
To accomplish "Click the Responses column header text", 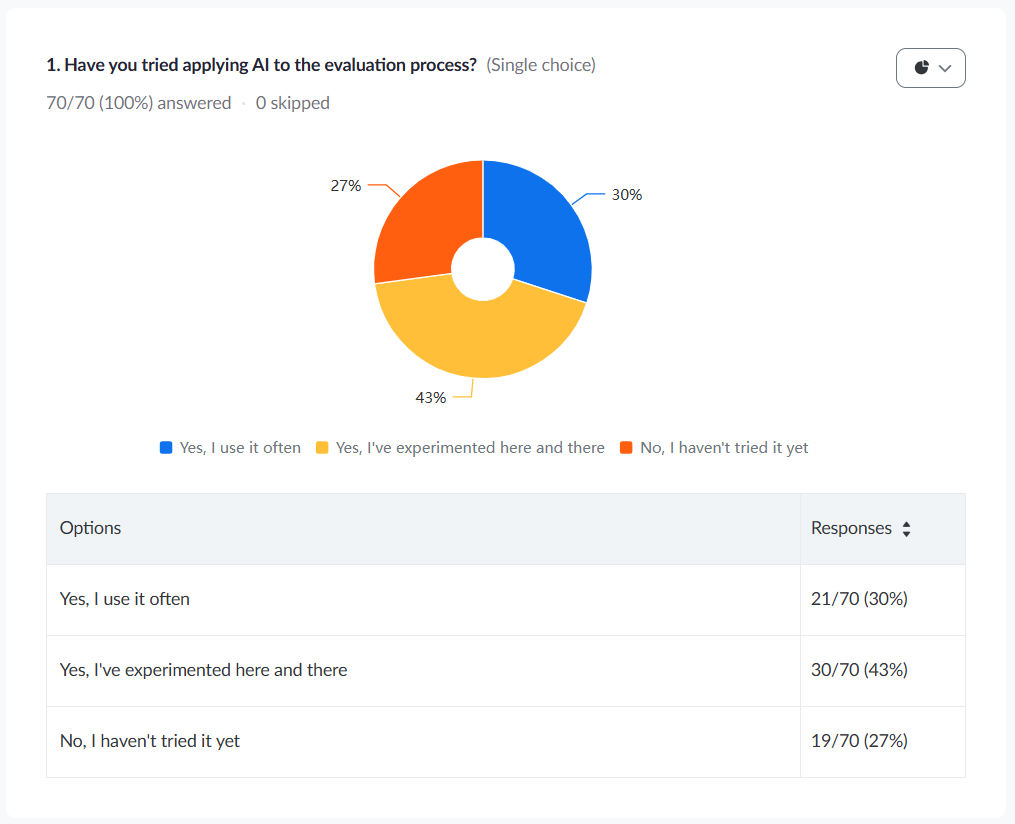I will (851, 528).
